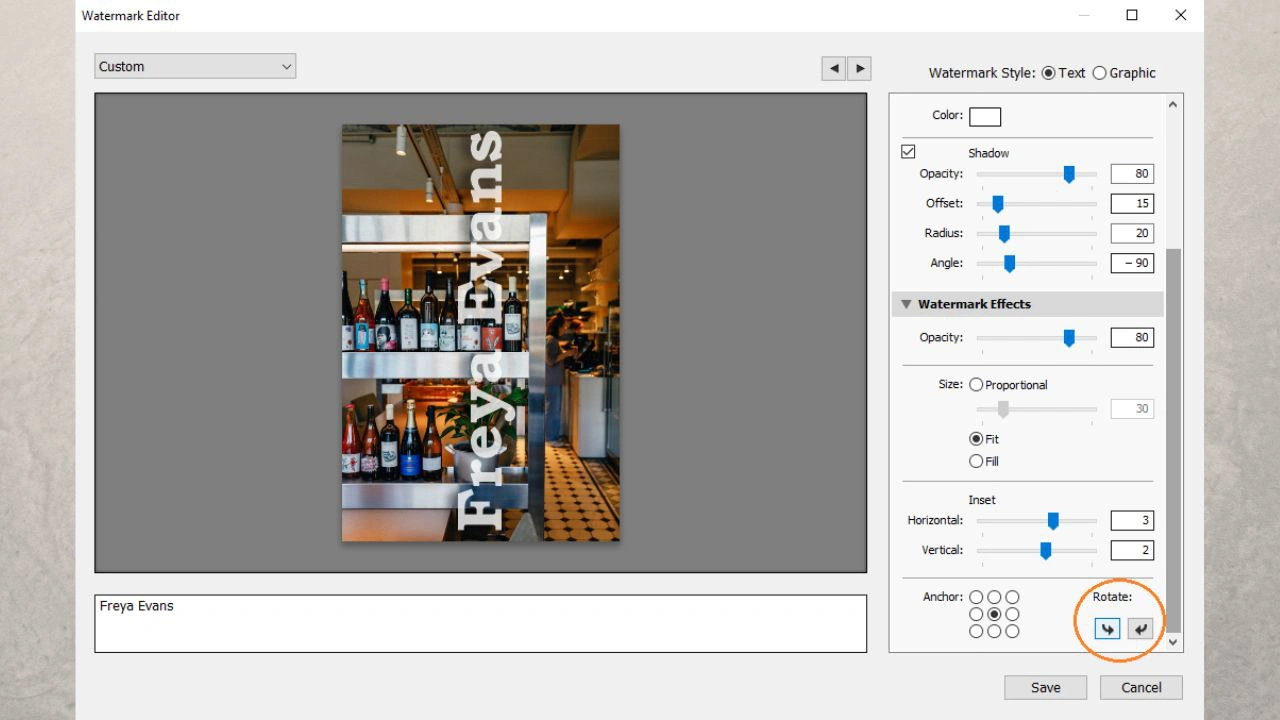This screenshot has height=720, width=1280.
Task: Click the Shadow Radius slider handle
Action: pyautogui.click(x=1004, y=234)
